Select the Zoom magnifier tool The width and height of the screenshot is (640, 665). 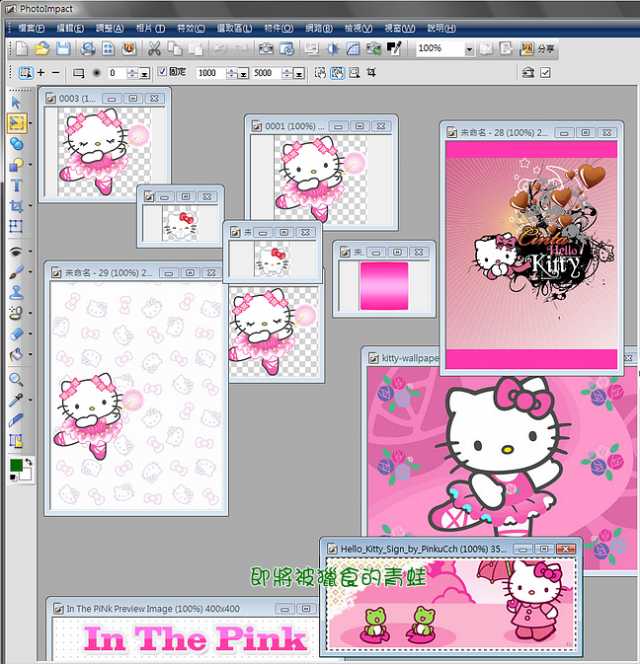click(x=16, y=379)
